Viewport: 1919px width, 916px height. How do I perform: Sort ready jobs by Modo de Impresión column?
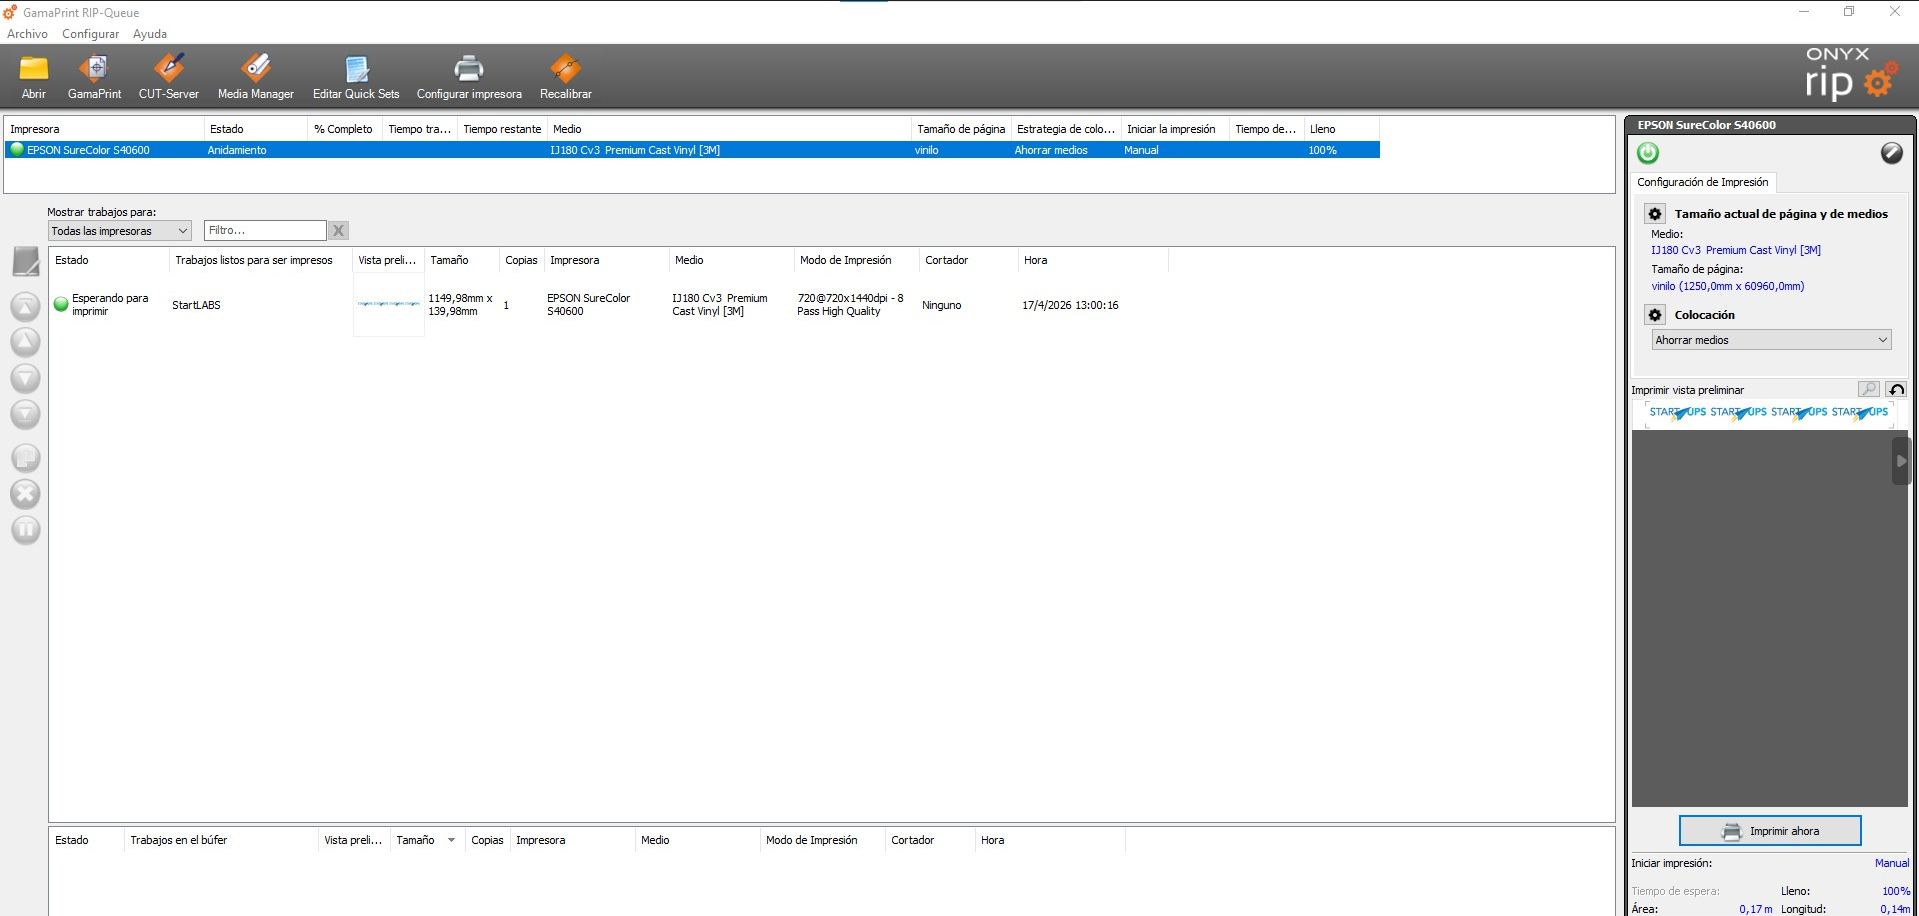click(856, 260)
